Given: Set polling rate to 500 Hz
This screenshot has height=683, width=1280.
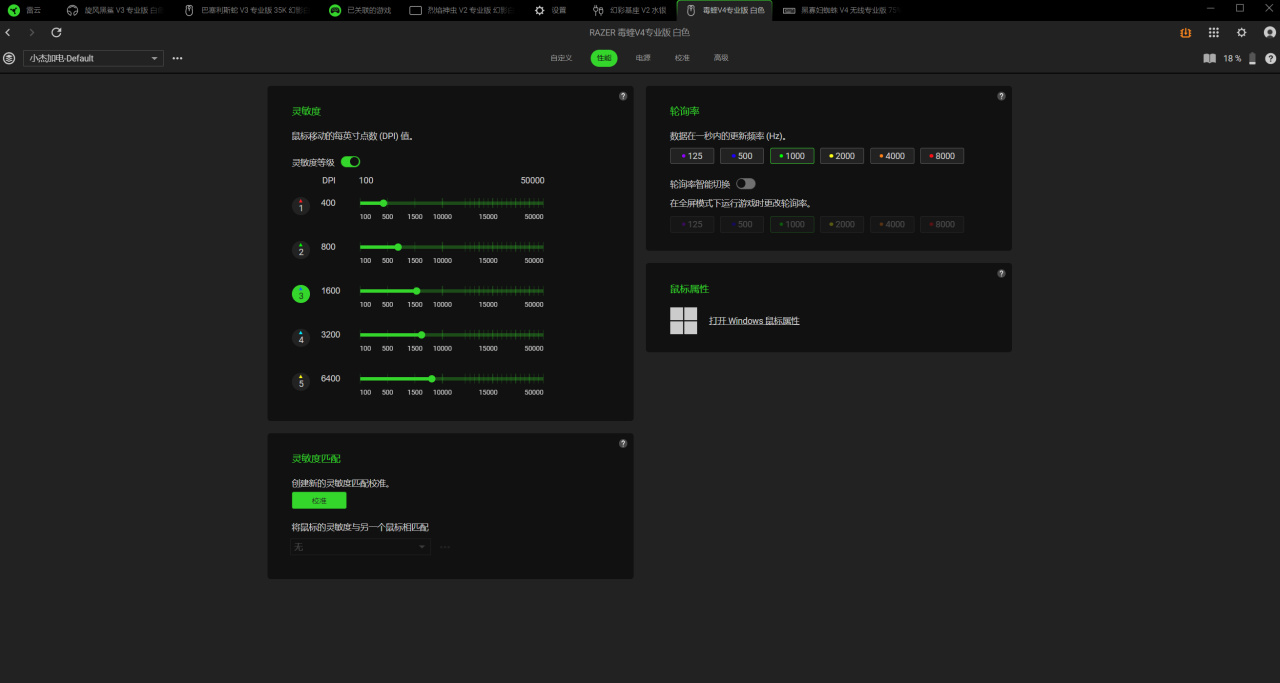Looking at the screenshot, I should pyautogui.click(x=742, y=156).
